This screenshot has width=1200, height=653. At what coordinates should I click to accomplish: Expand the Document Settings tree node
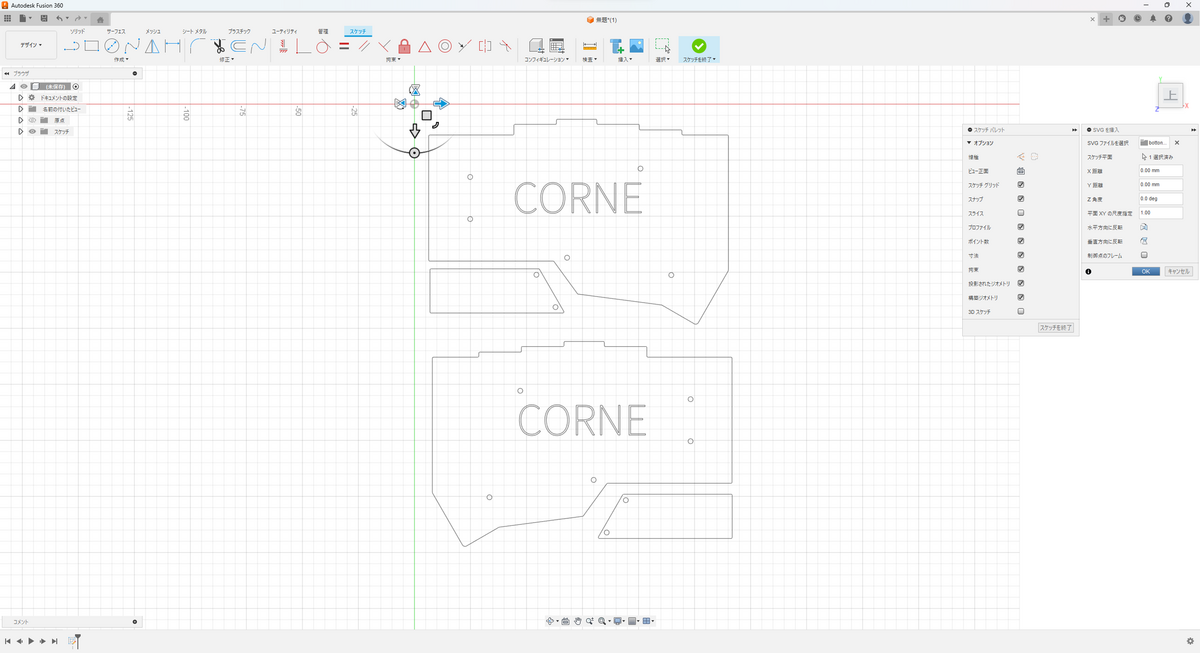coord(20,97)
